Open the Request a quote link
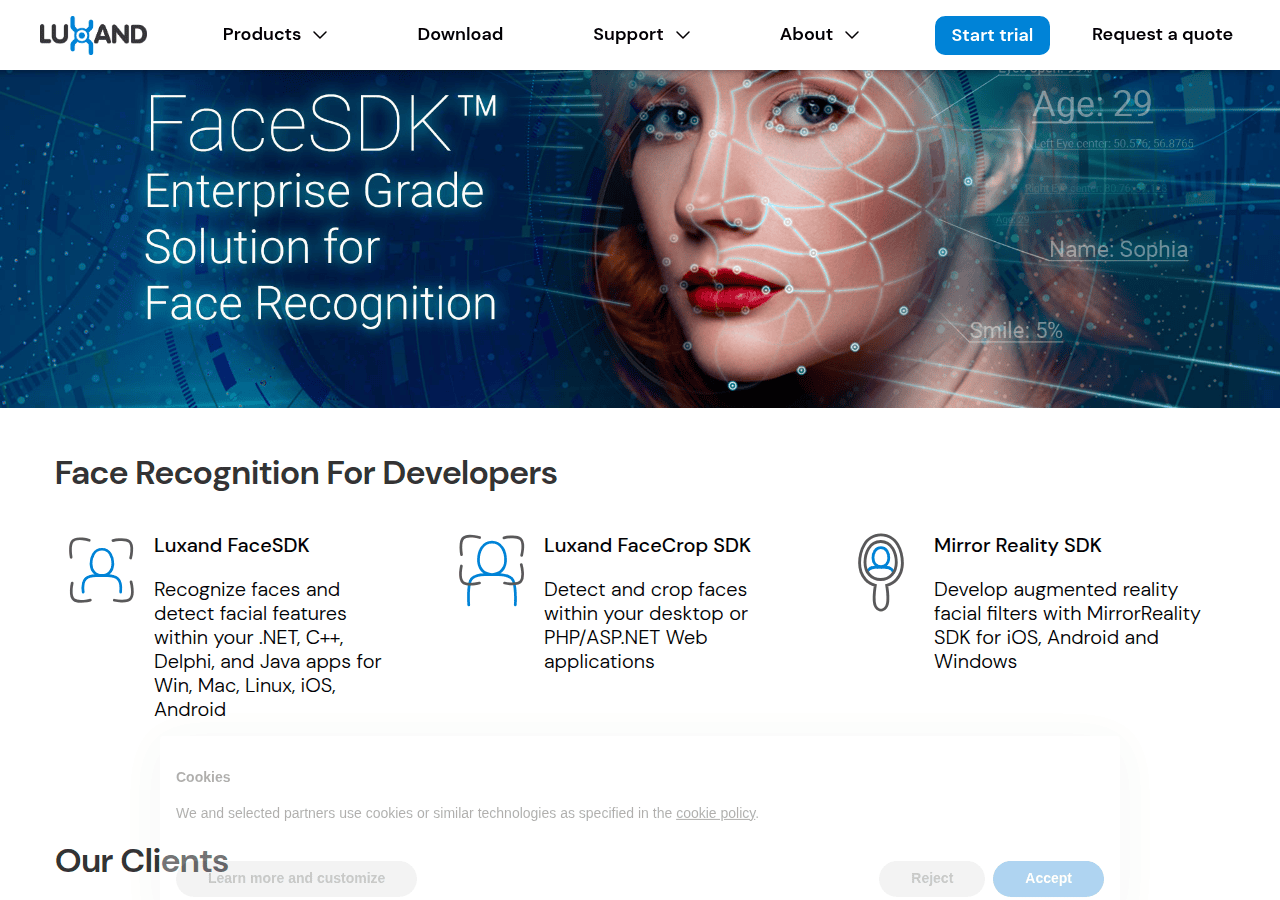 click(1162, 34)
